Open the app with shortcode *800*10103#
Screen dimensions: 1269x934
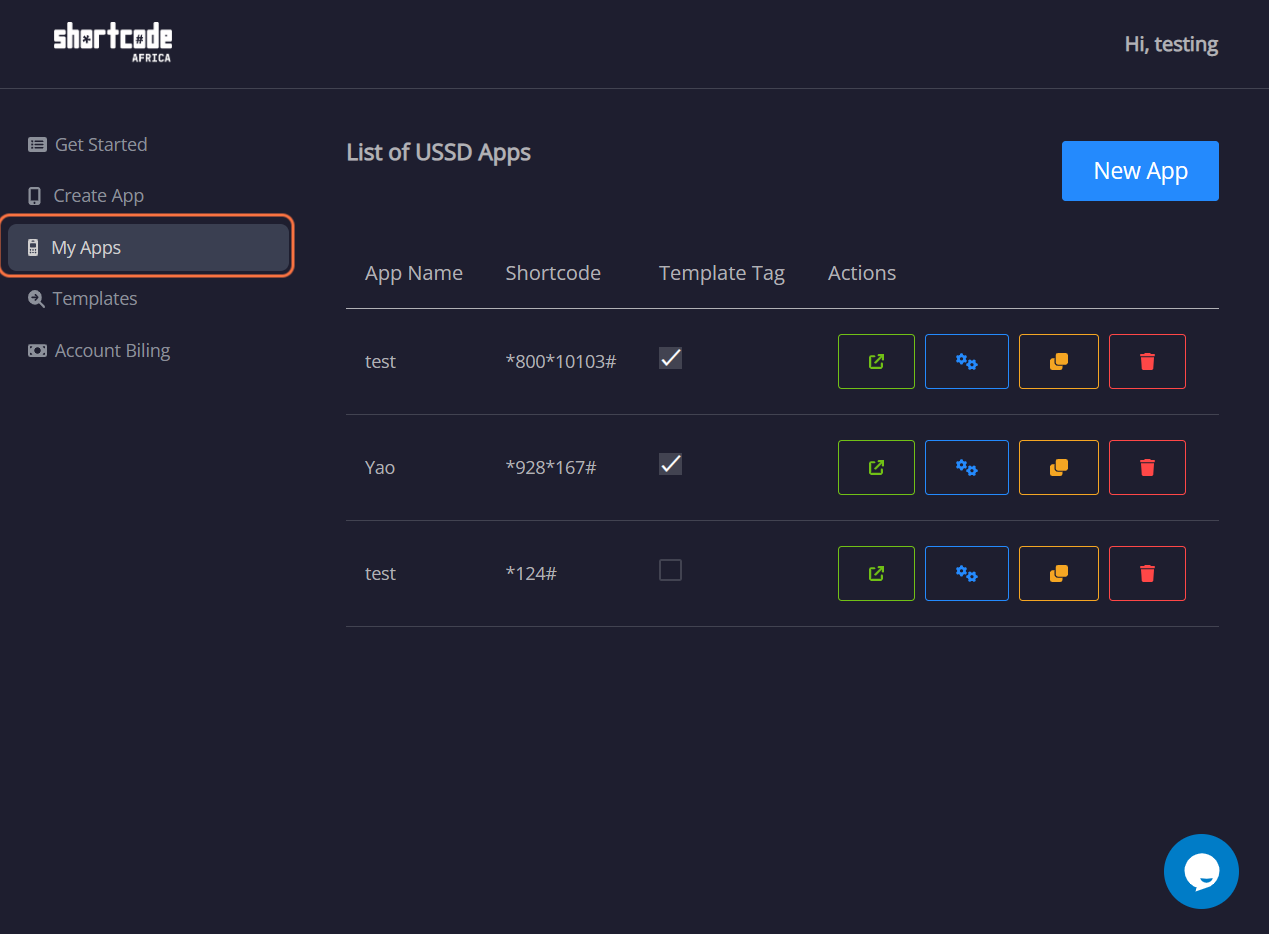click(x=876, y=361)
